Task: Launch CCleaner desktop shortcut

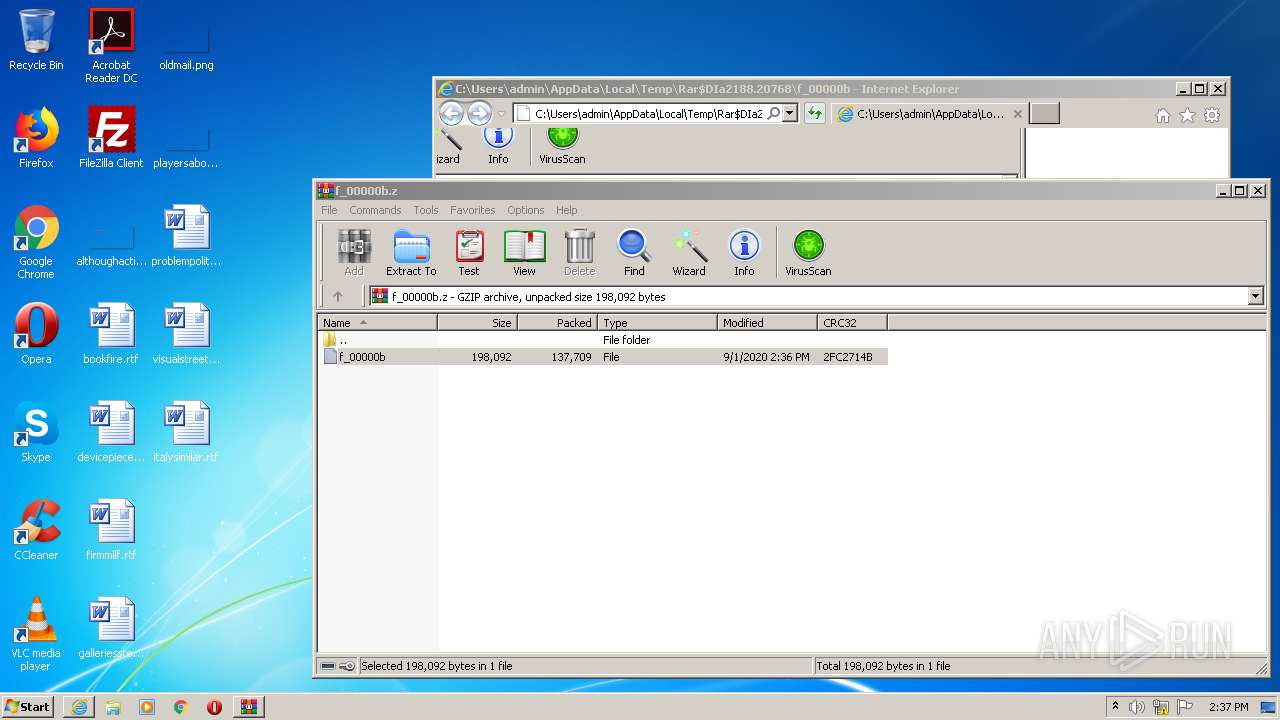Action: coord(36,530)
